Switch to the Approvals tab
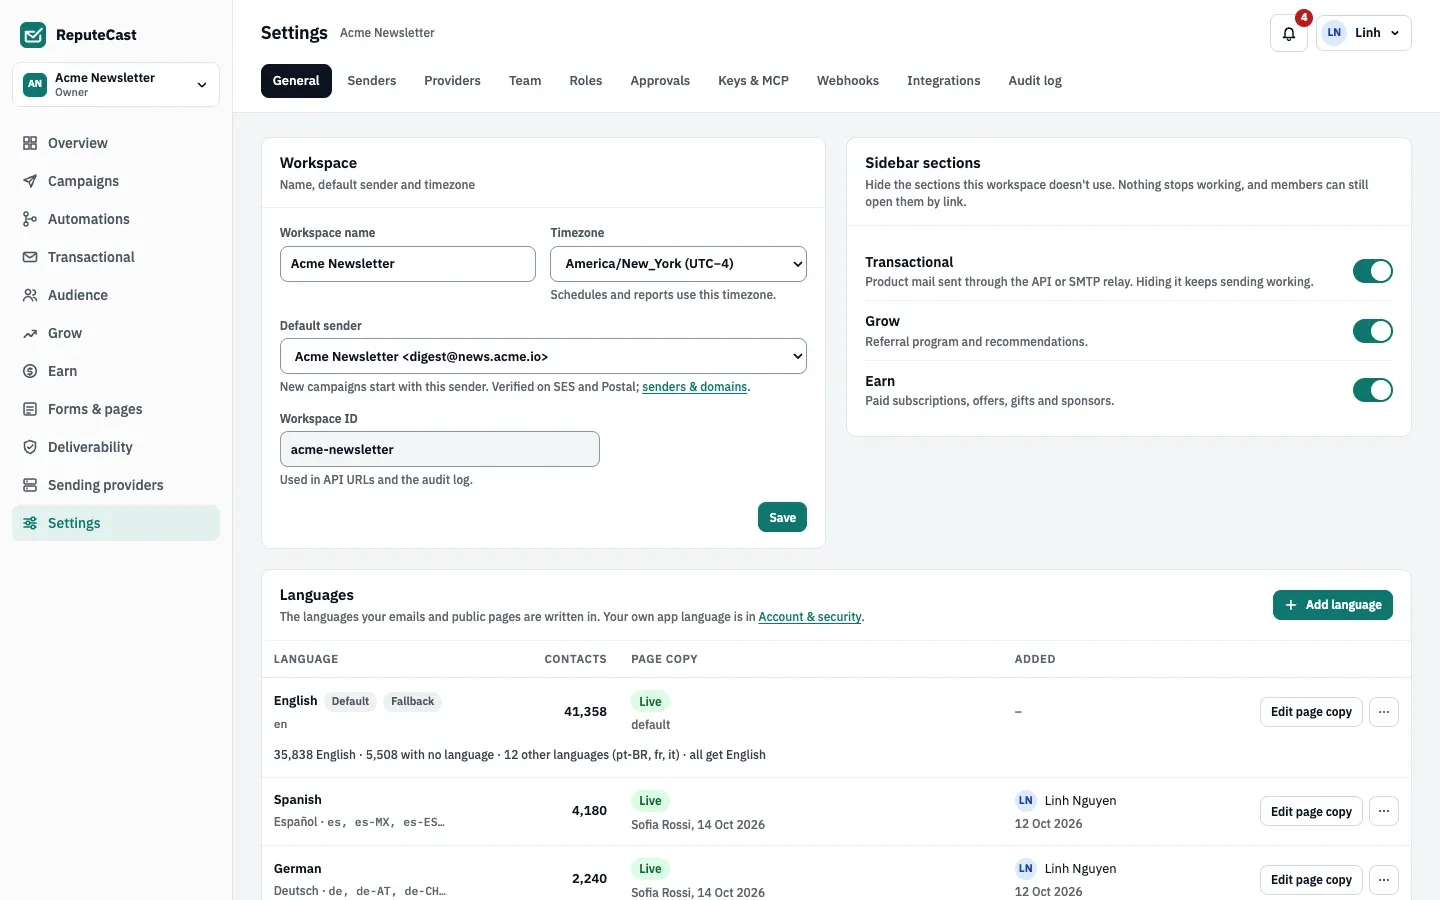The image size is (1440, 900). [x=660, y=81]
